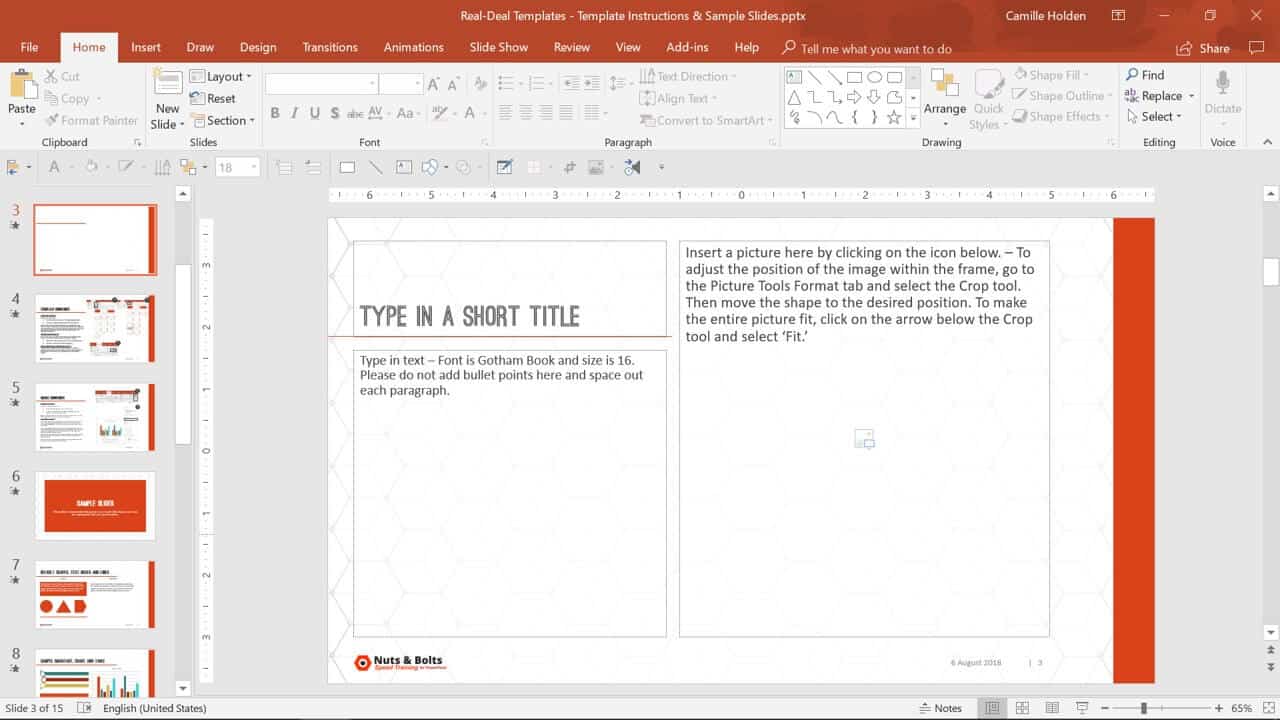Open the font name combo box
Image resolution: width=1280 pixels, height=720 pixels.
tap(321, 84)
